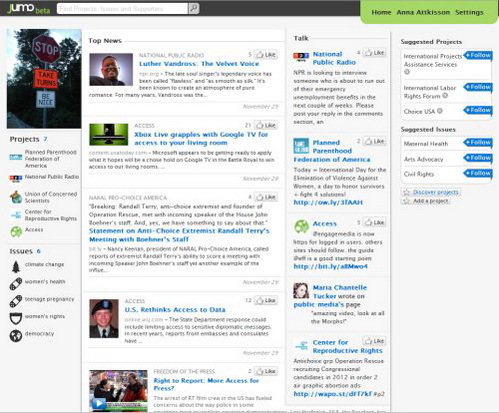Click teenage pregnancy bandage icon
The width and height of the screenshot is (499, 413).
(16, 301)
